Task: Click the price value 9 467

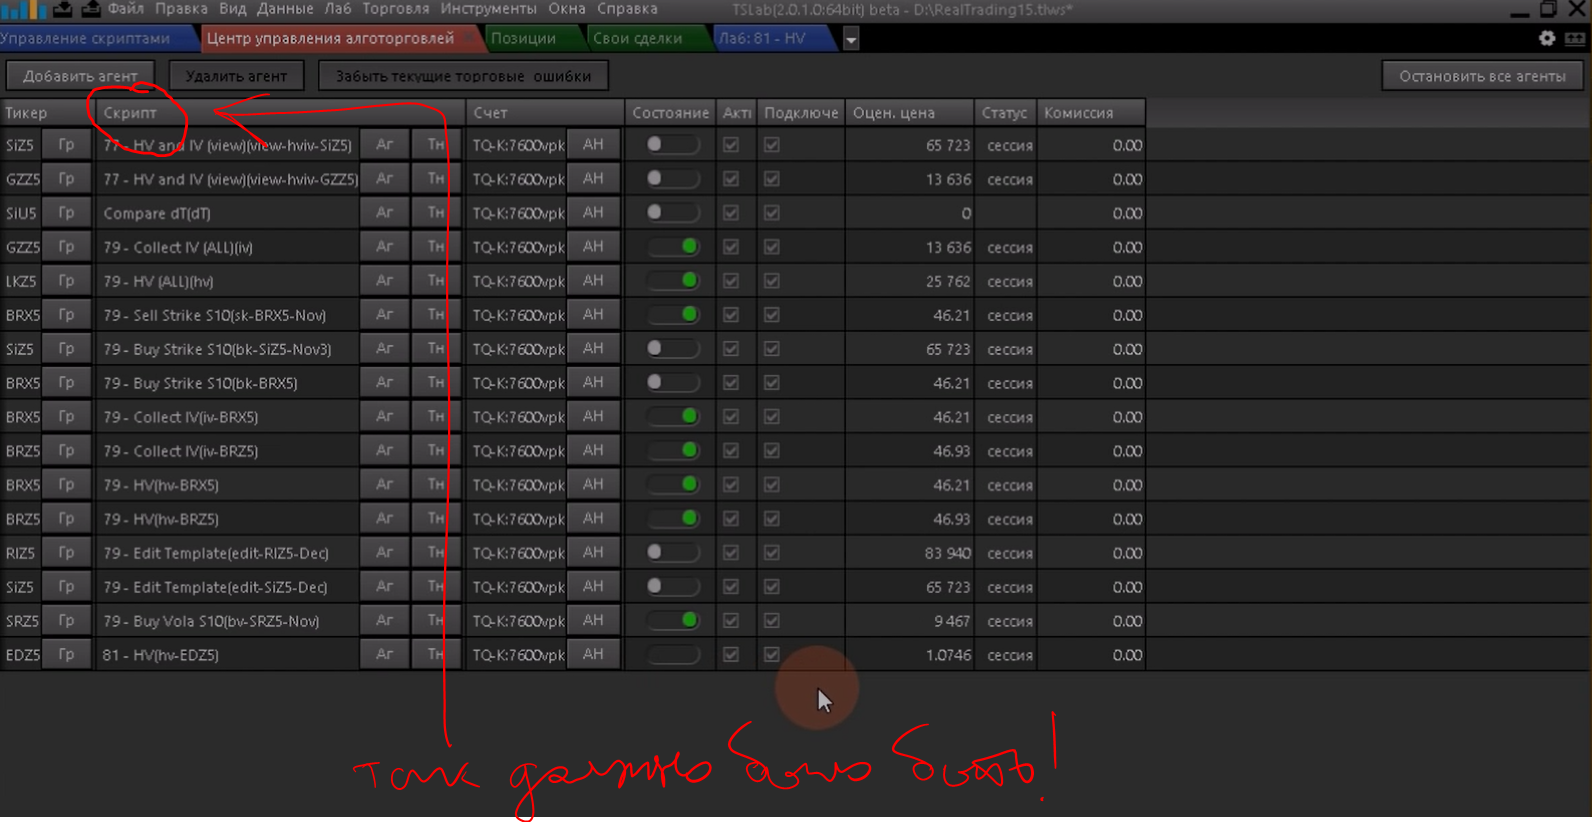Action: [x=952, y=621]
